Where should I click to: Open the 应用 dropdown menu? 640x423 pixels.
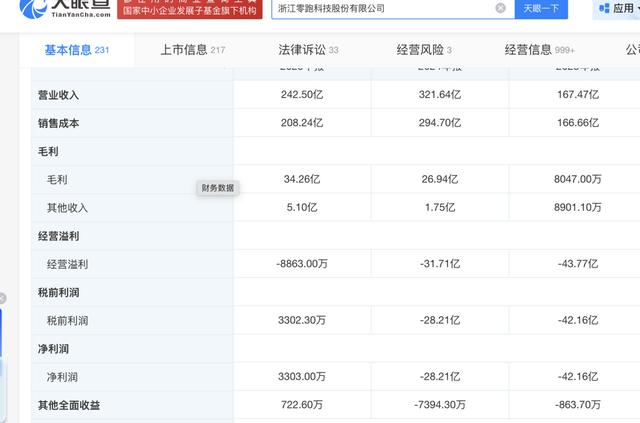(x=624, y=9)
